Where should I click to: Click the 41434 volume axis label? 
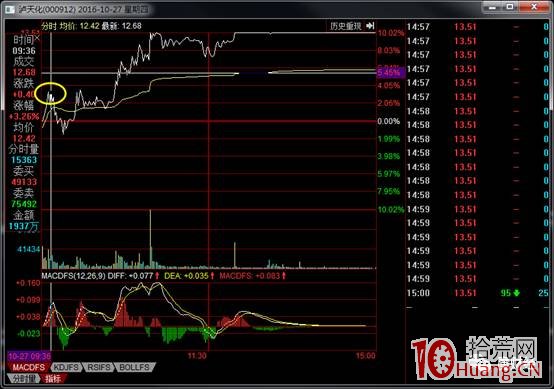coord(29,249)
